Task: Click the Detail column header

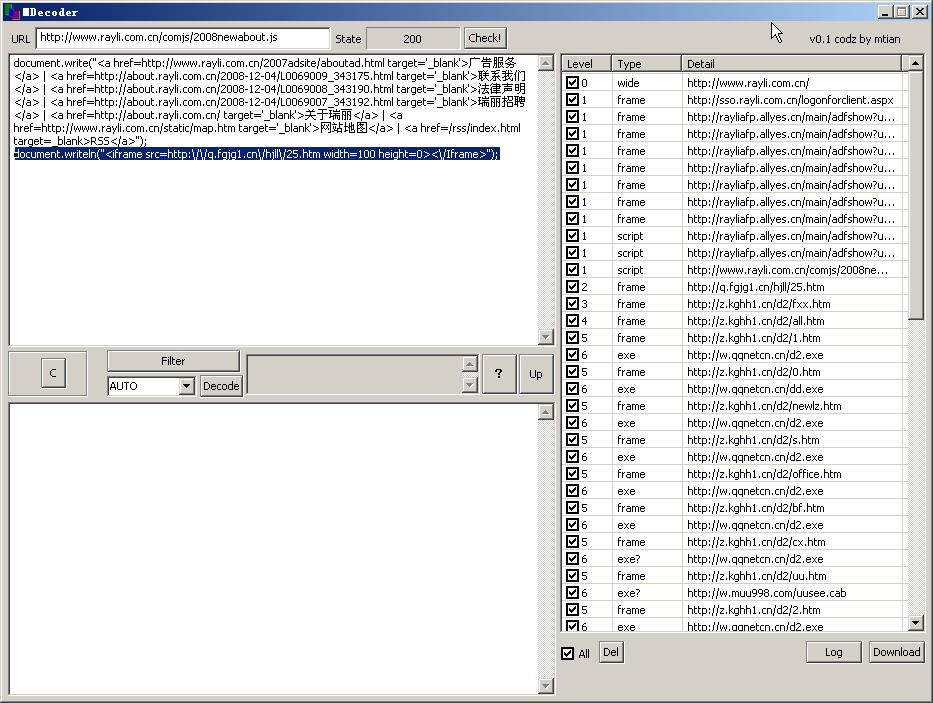Action: tap(790, 64)
